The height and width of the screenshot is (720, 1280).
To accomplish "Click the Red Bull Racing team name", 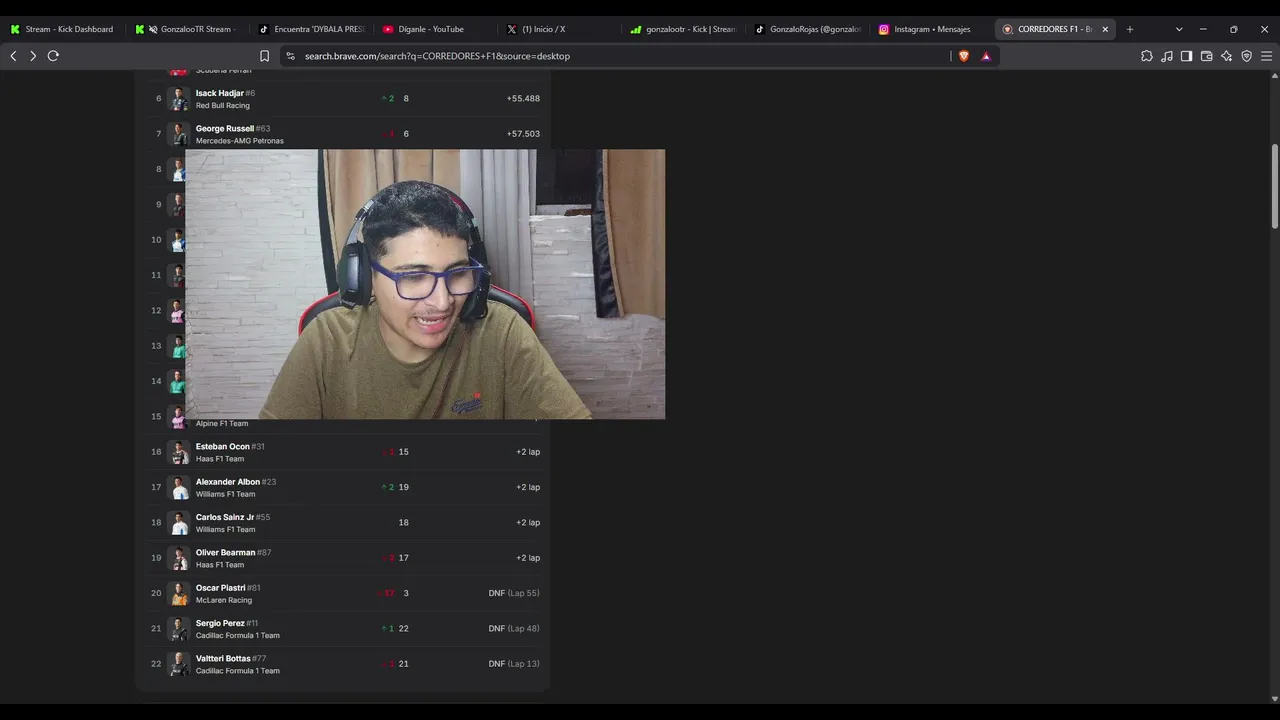I will [x=223, y=105].
